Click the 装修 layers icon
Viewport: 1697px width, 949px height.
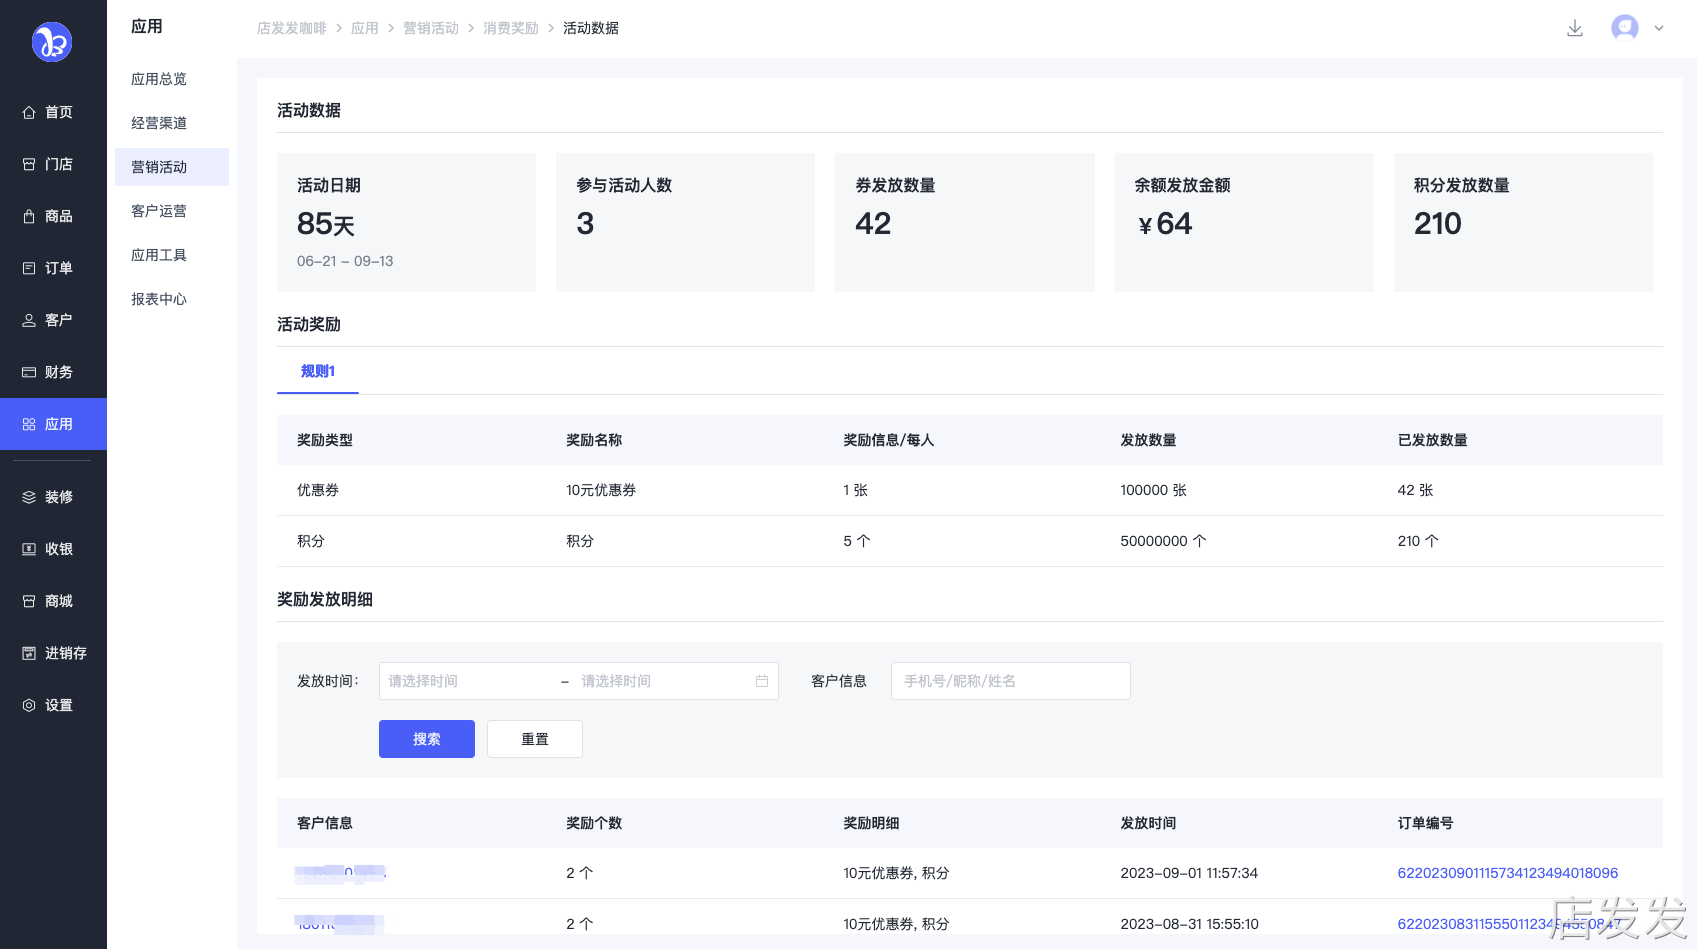coord(29,497)
